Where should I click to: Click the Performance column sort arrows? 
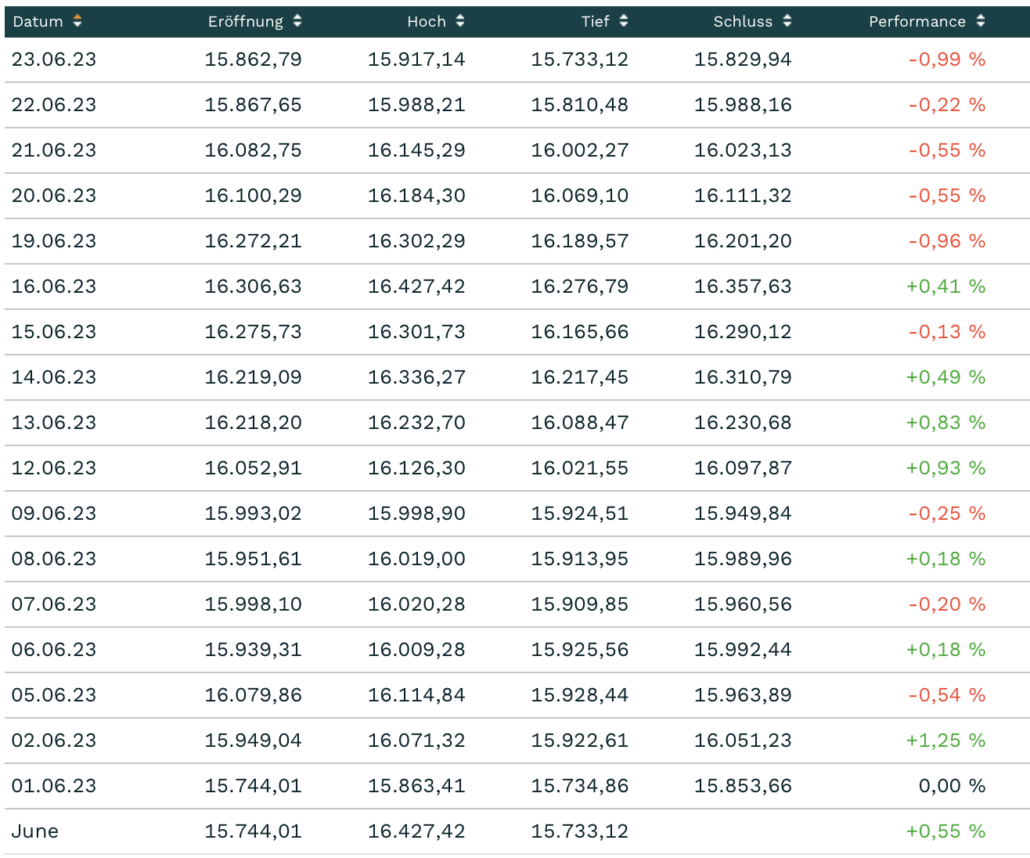pyautogui.click(x=980, y=21)
